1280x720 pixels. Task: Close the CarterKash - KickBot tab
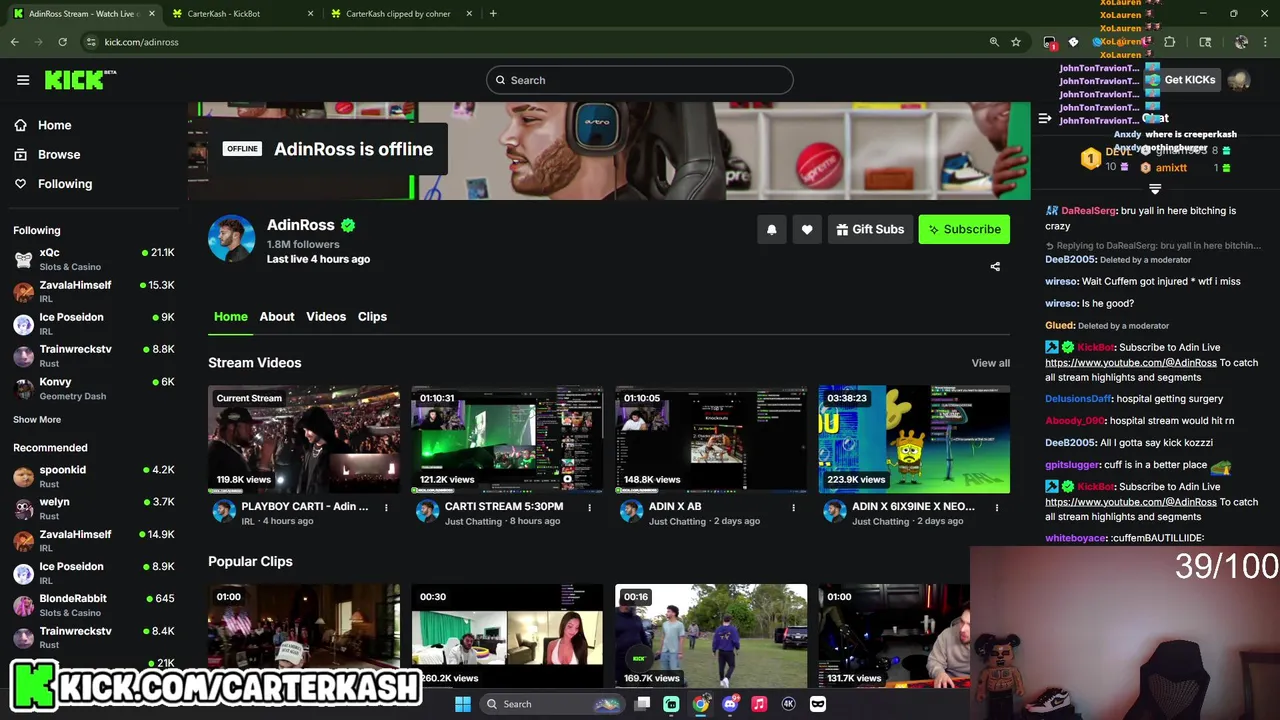click(311, 13)
